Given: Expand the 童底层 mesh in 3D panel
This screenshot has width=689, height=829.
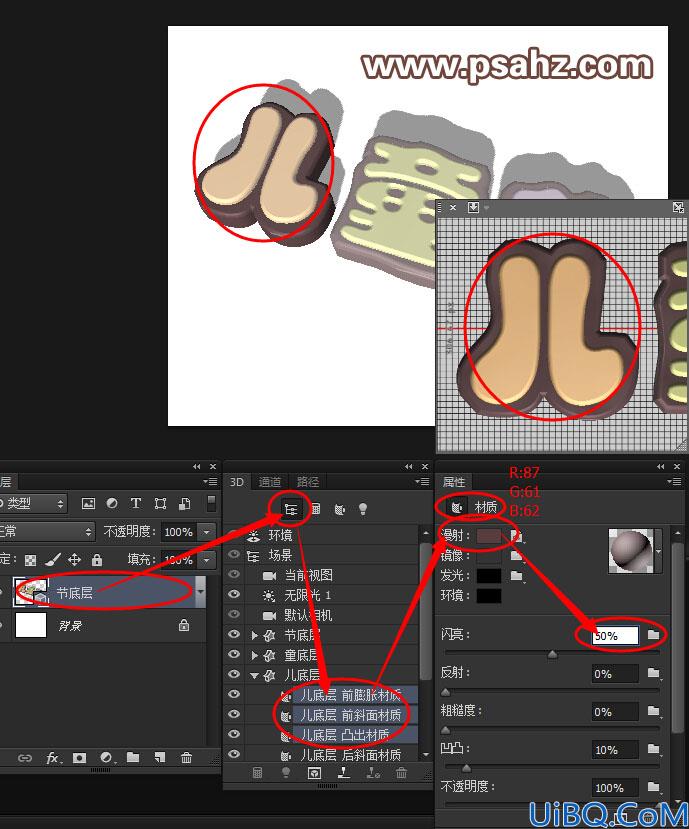Looking at the screenshot, I should click(x=254, y=655).
